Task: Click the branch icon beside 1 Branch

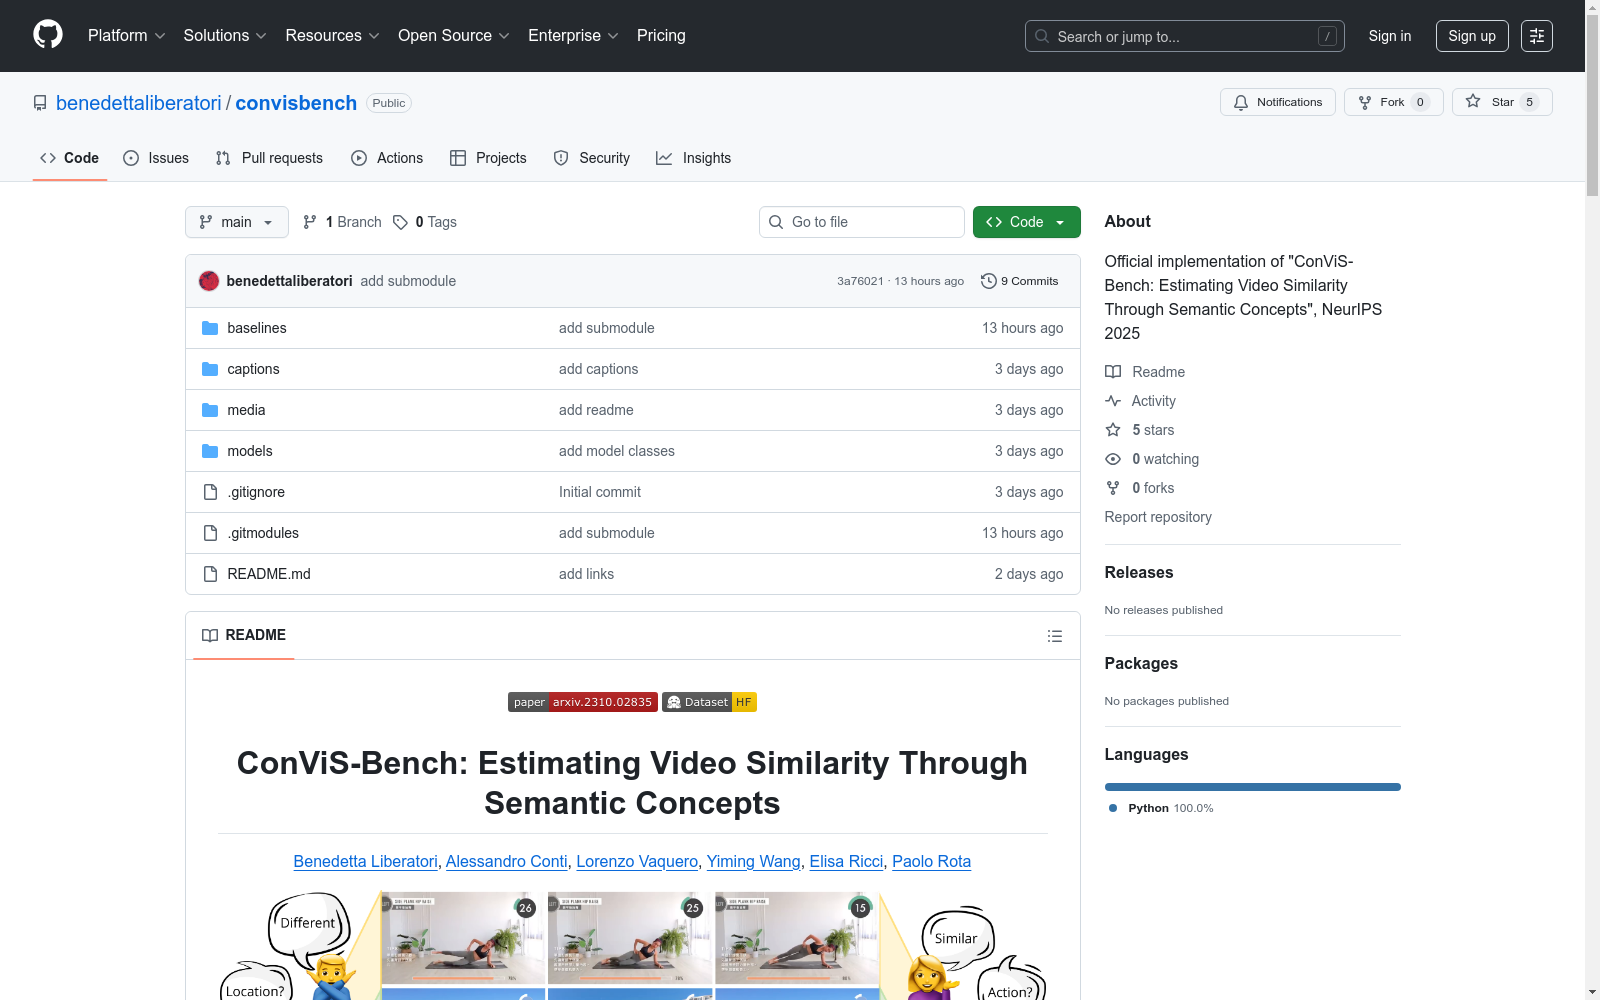Action: pyautogui.click(x=310, y=222)
